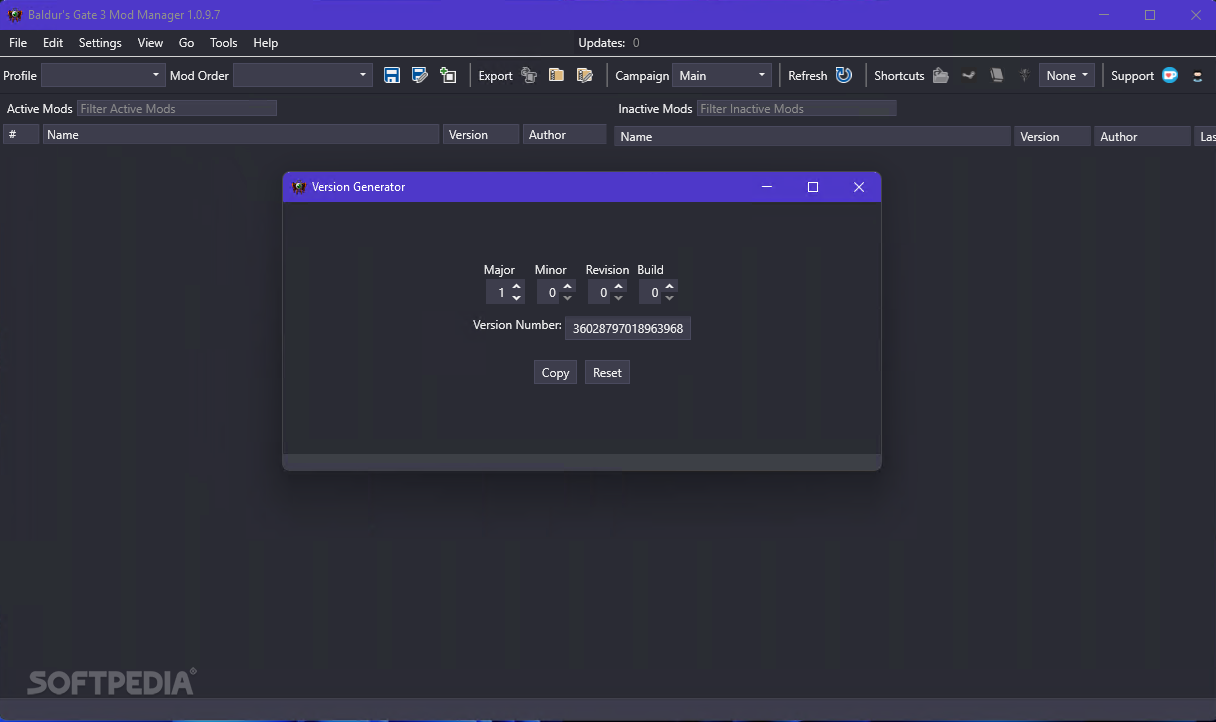
Task: Click the Minor number field
Action: pos(549,292)
